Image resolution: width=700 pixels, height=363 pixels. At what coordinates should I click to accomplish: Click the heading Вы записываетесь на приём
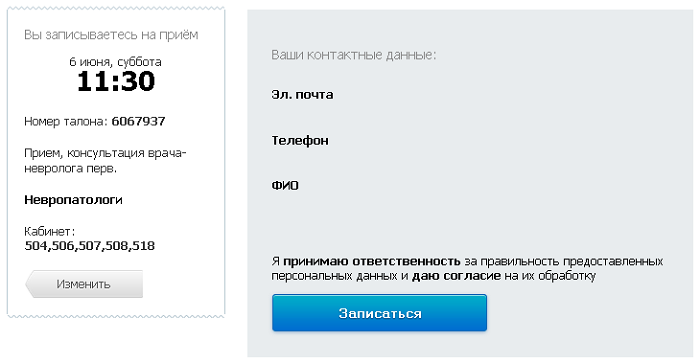coord(111,35)
